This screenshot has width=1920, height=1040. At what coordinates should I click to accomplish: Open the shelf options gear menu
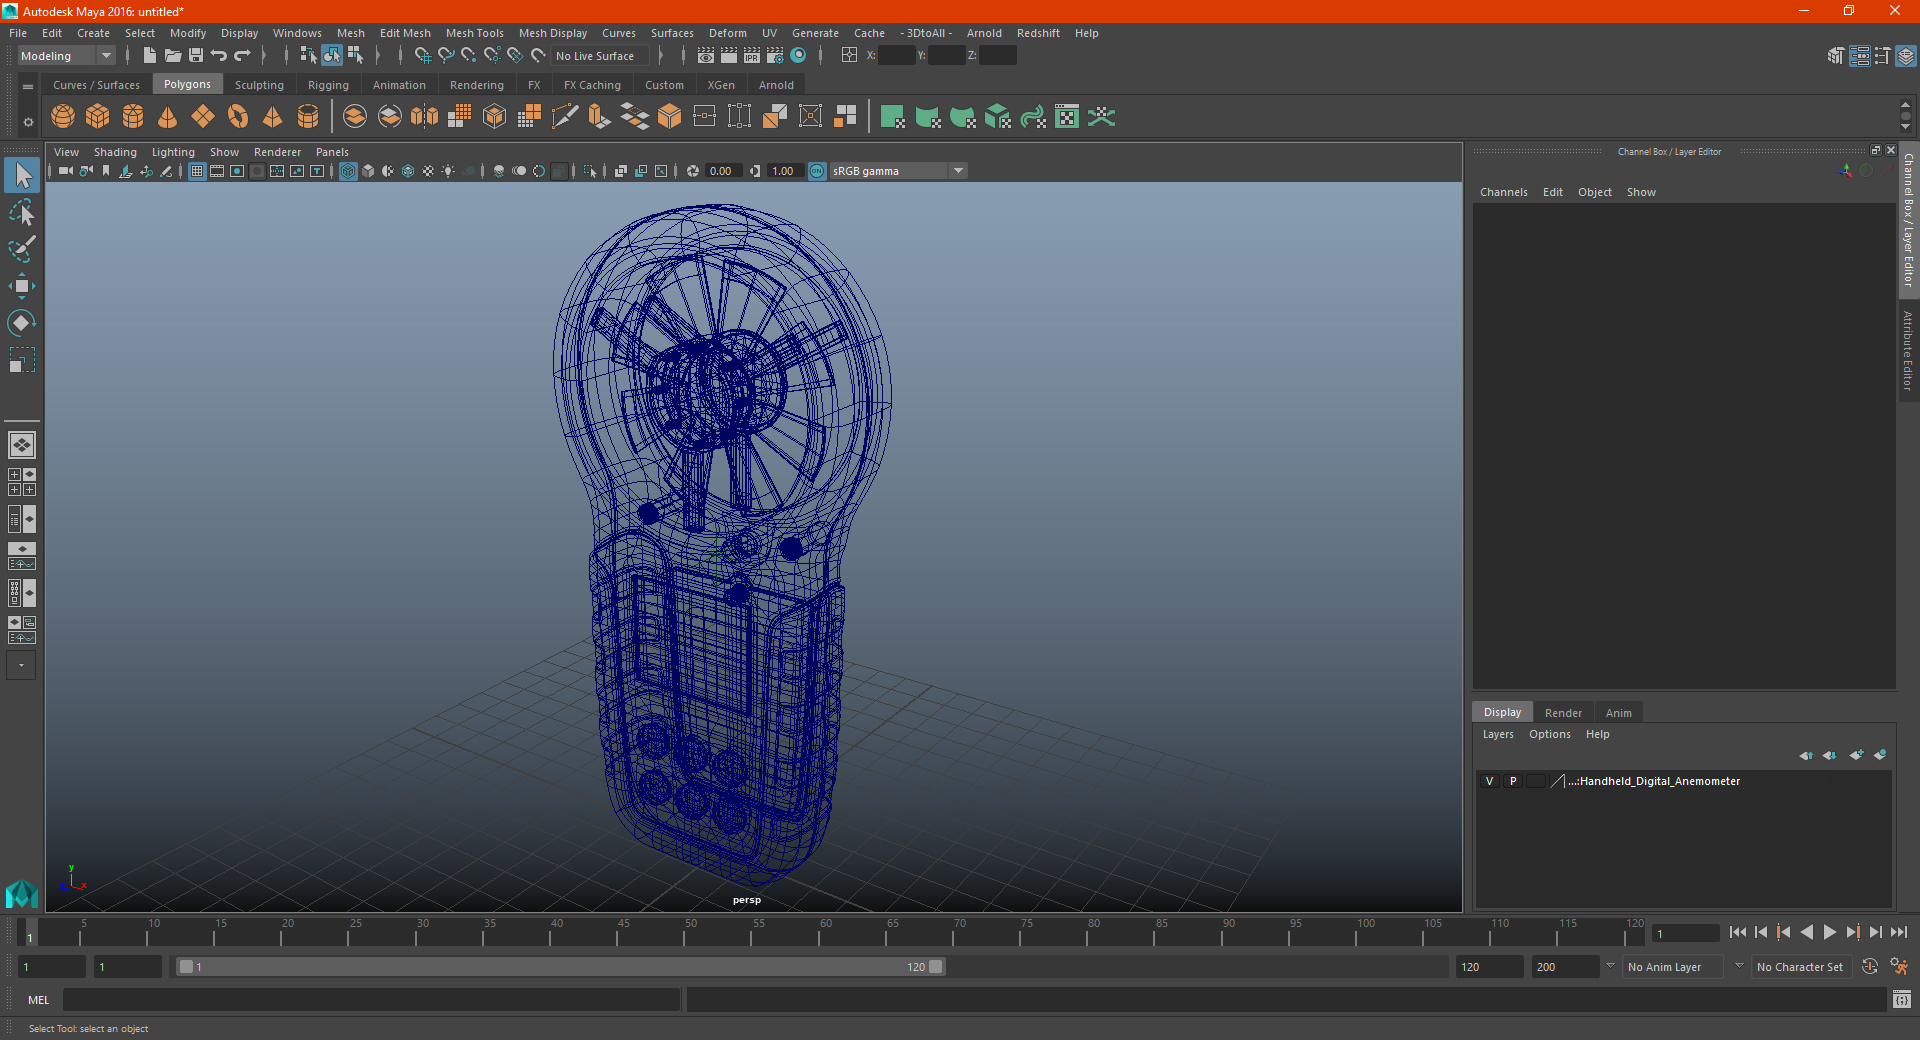click(28, 122)
